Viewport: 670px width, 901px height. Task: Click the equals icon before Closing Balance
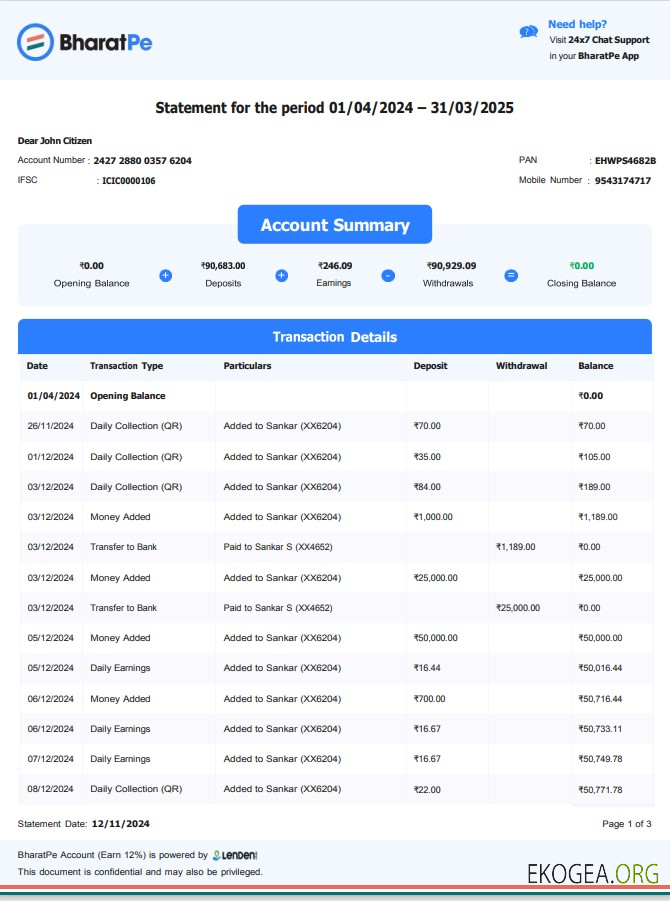511,275
